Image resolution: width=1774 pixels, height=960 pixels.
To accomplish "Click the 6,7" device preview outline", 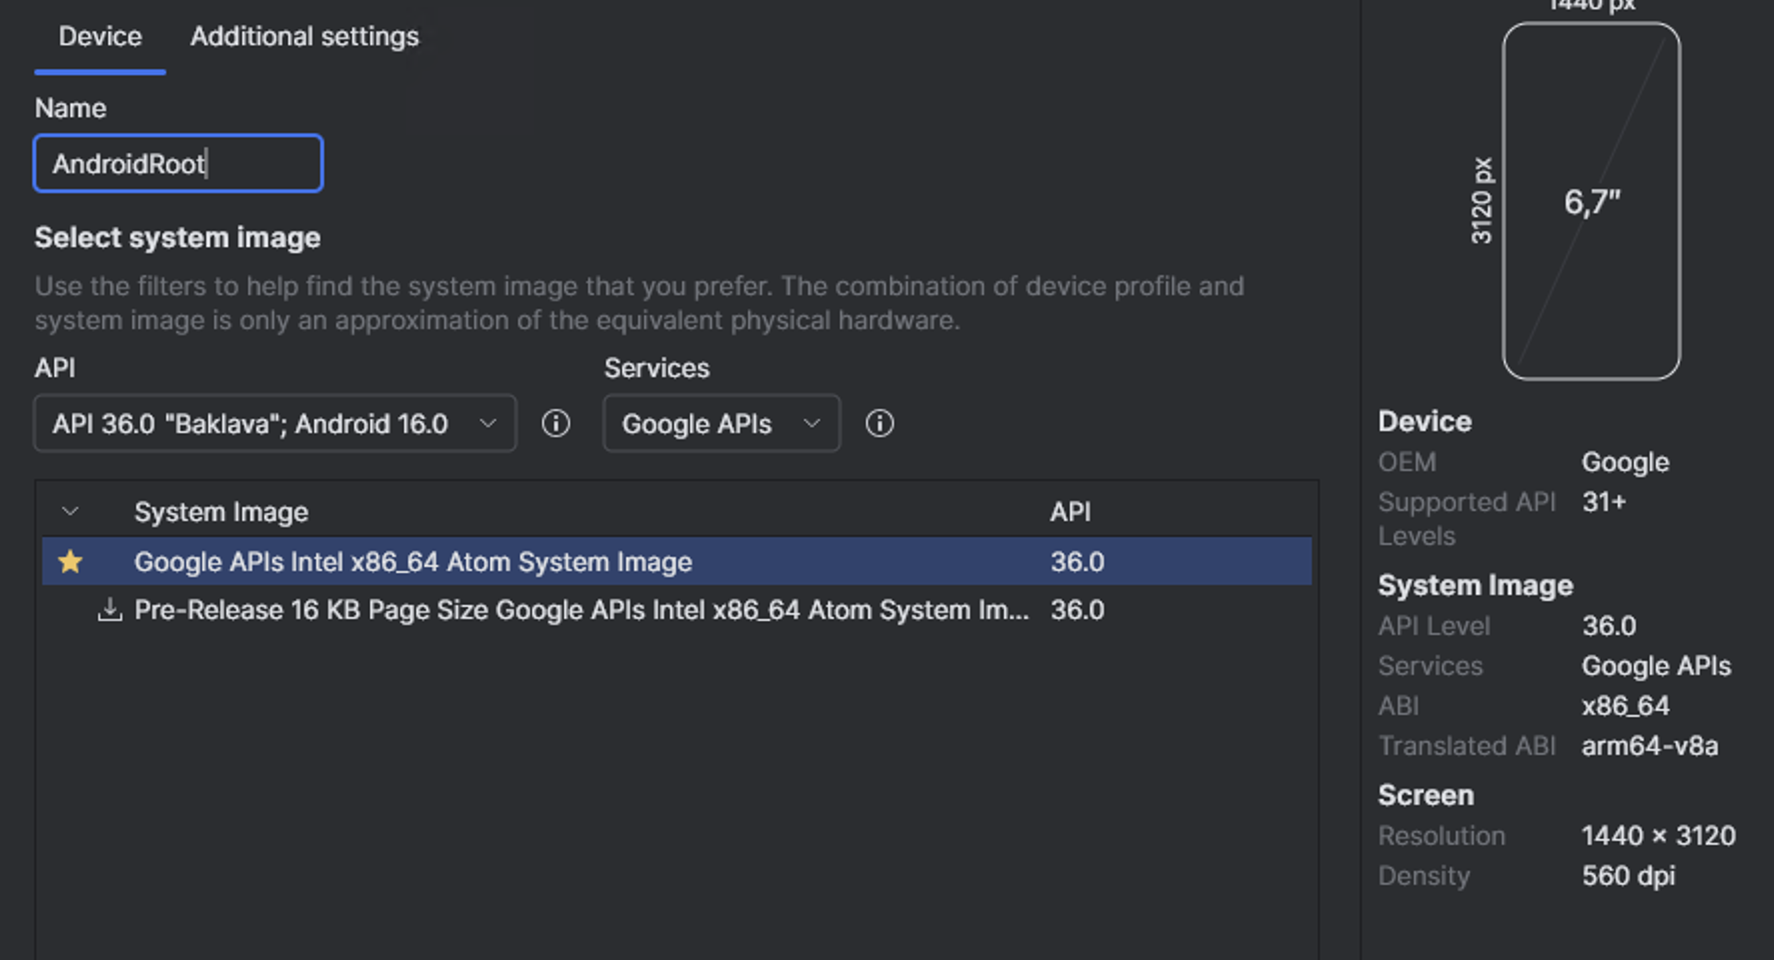I will point(1591,201).
